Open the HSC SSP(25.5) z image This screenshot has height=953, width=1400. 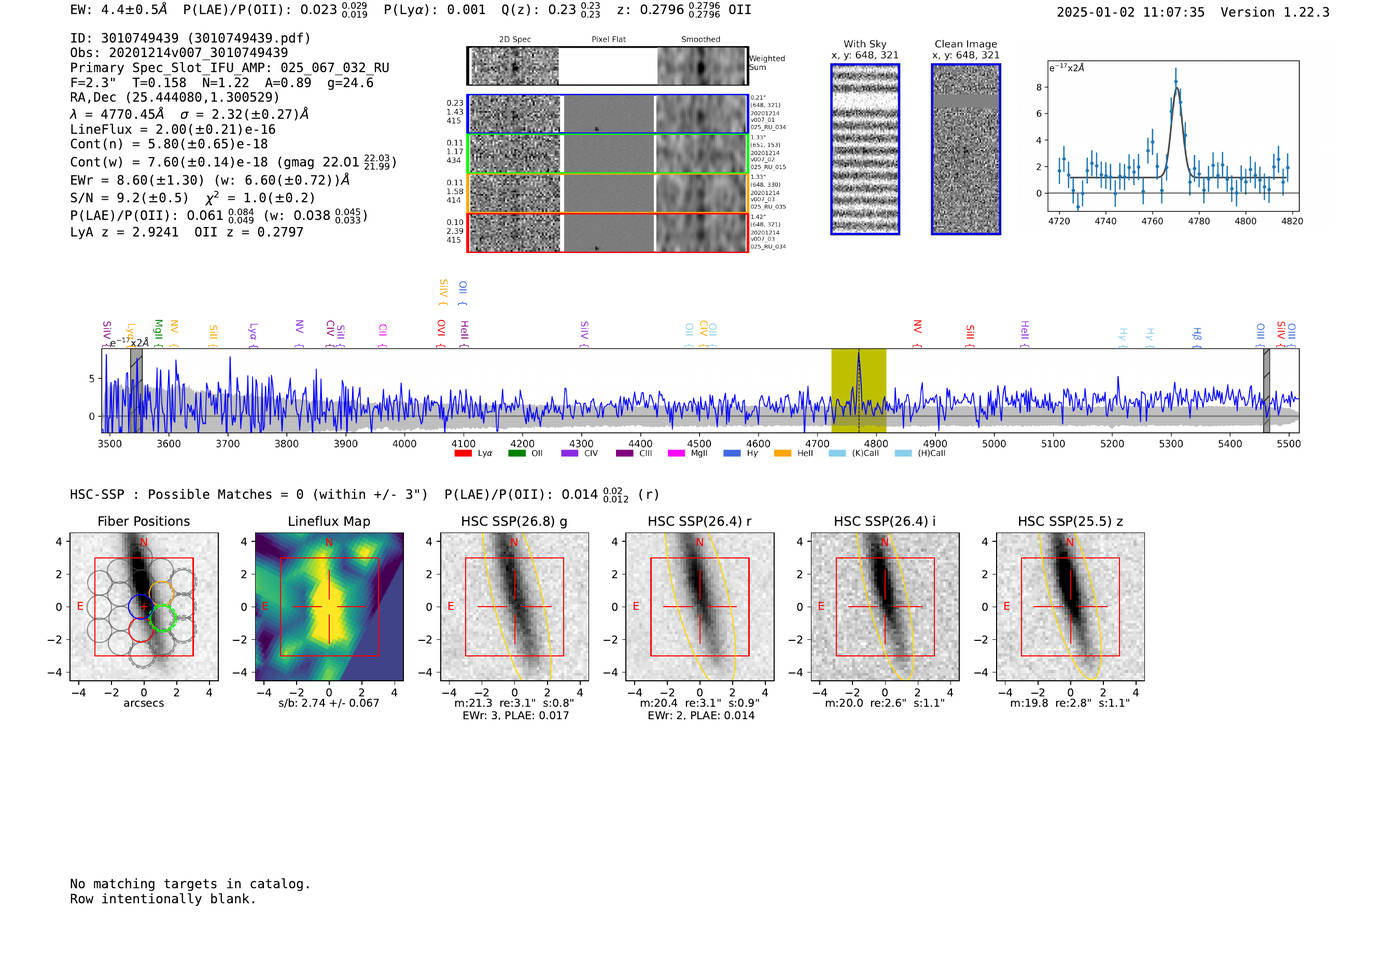pyautogui.click(x=1070, y=606)
